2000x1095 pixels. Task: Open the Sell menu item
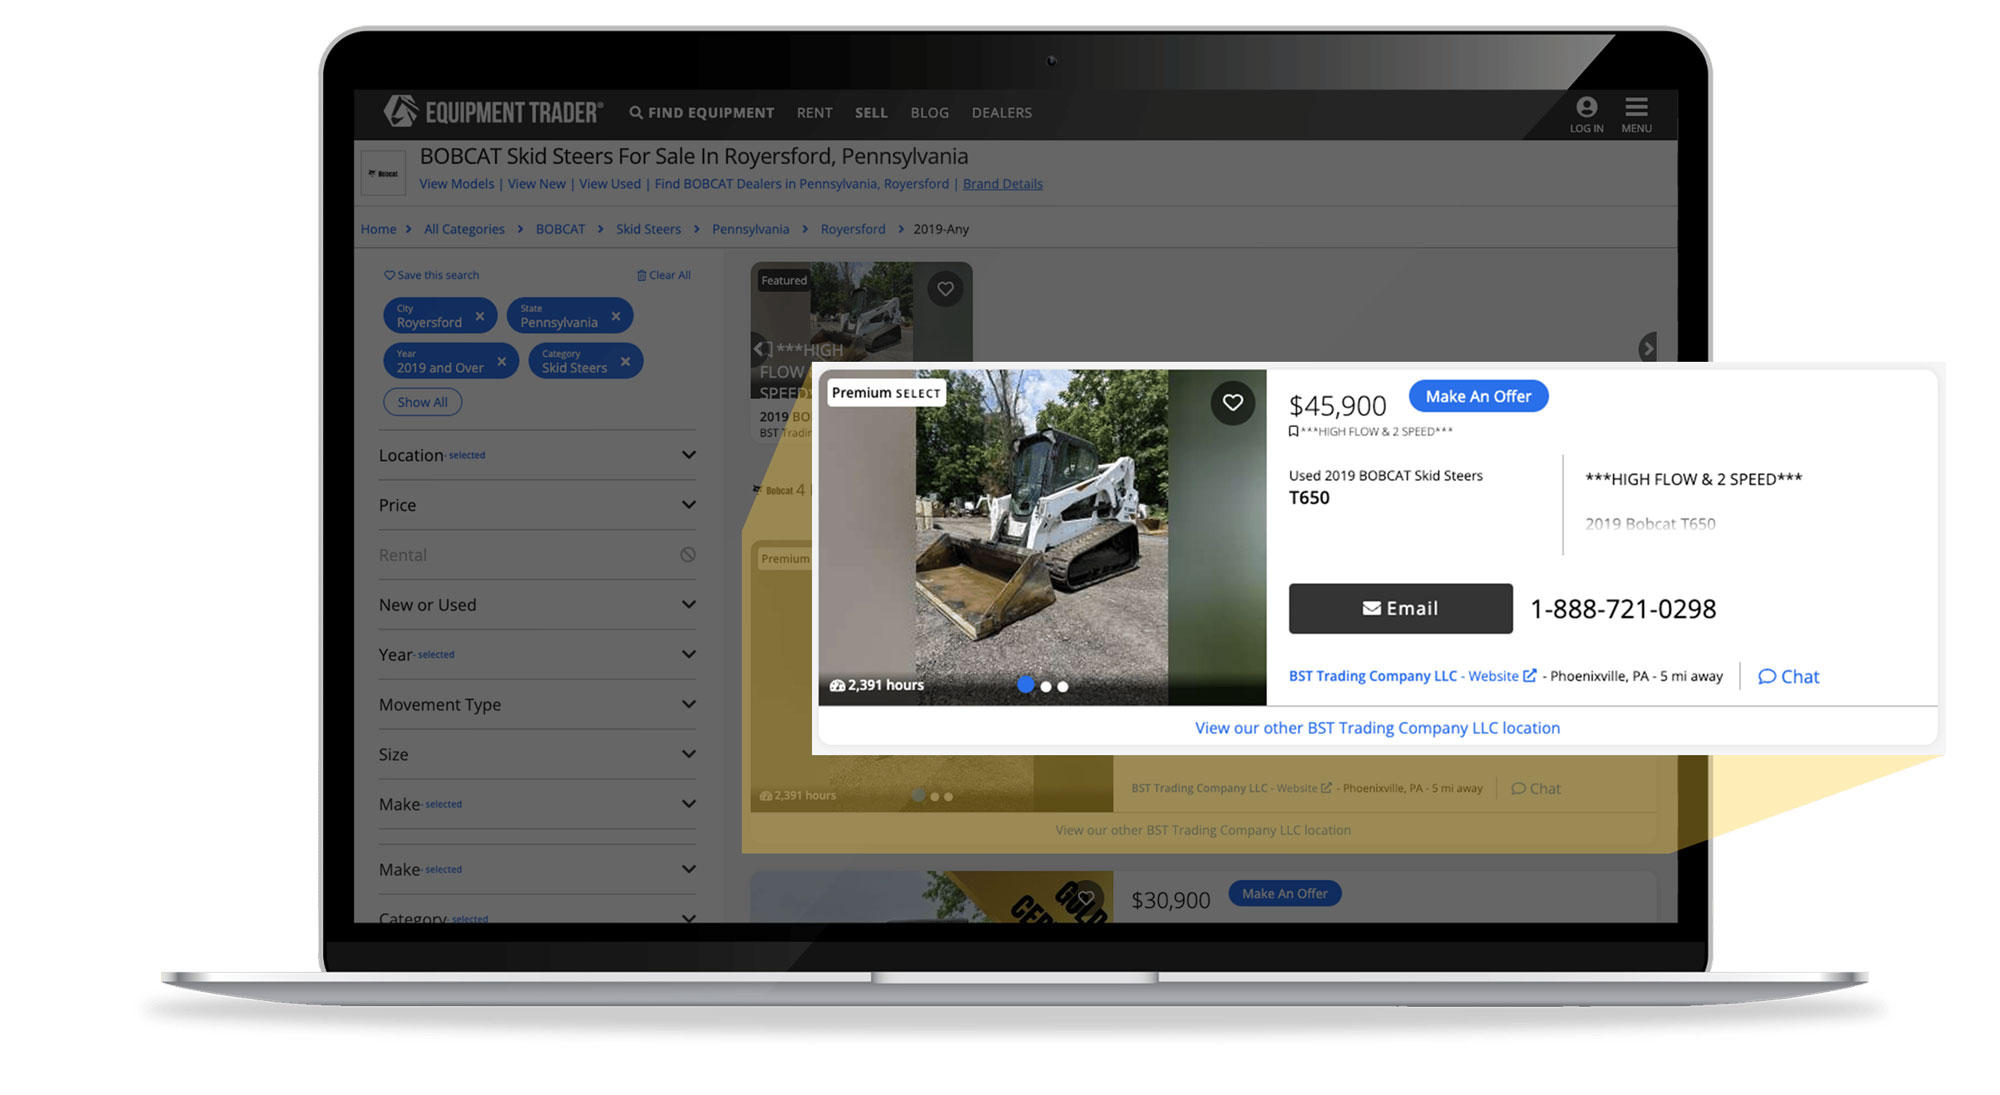pyautogui.click(x=870, y=113)
